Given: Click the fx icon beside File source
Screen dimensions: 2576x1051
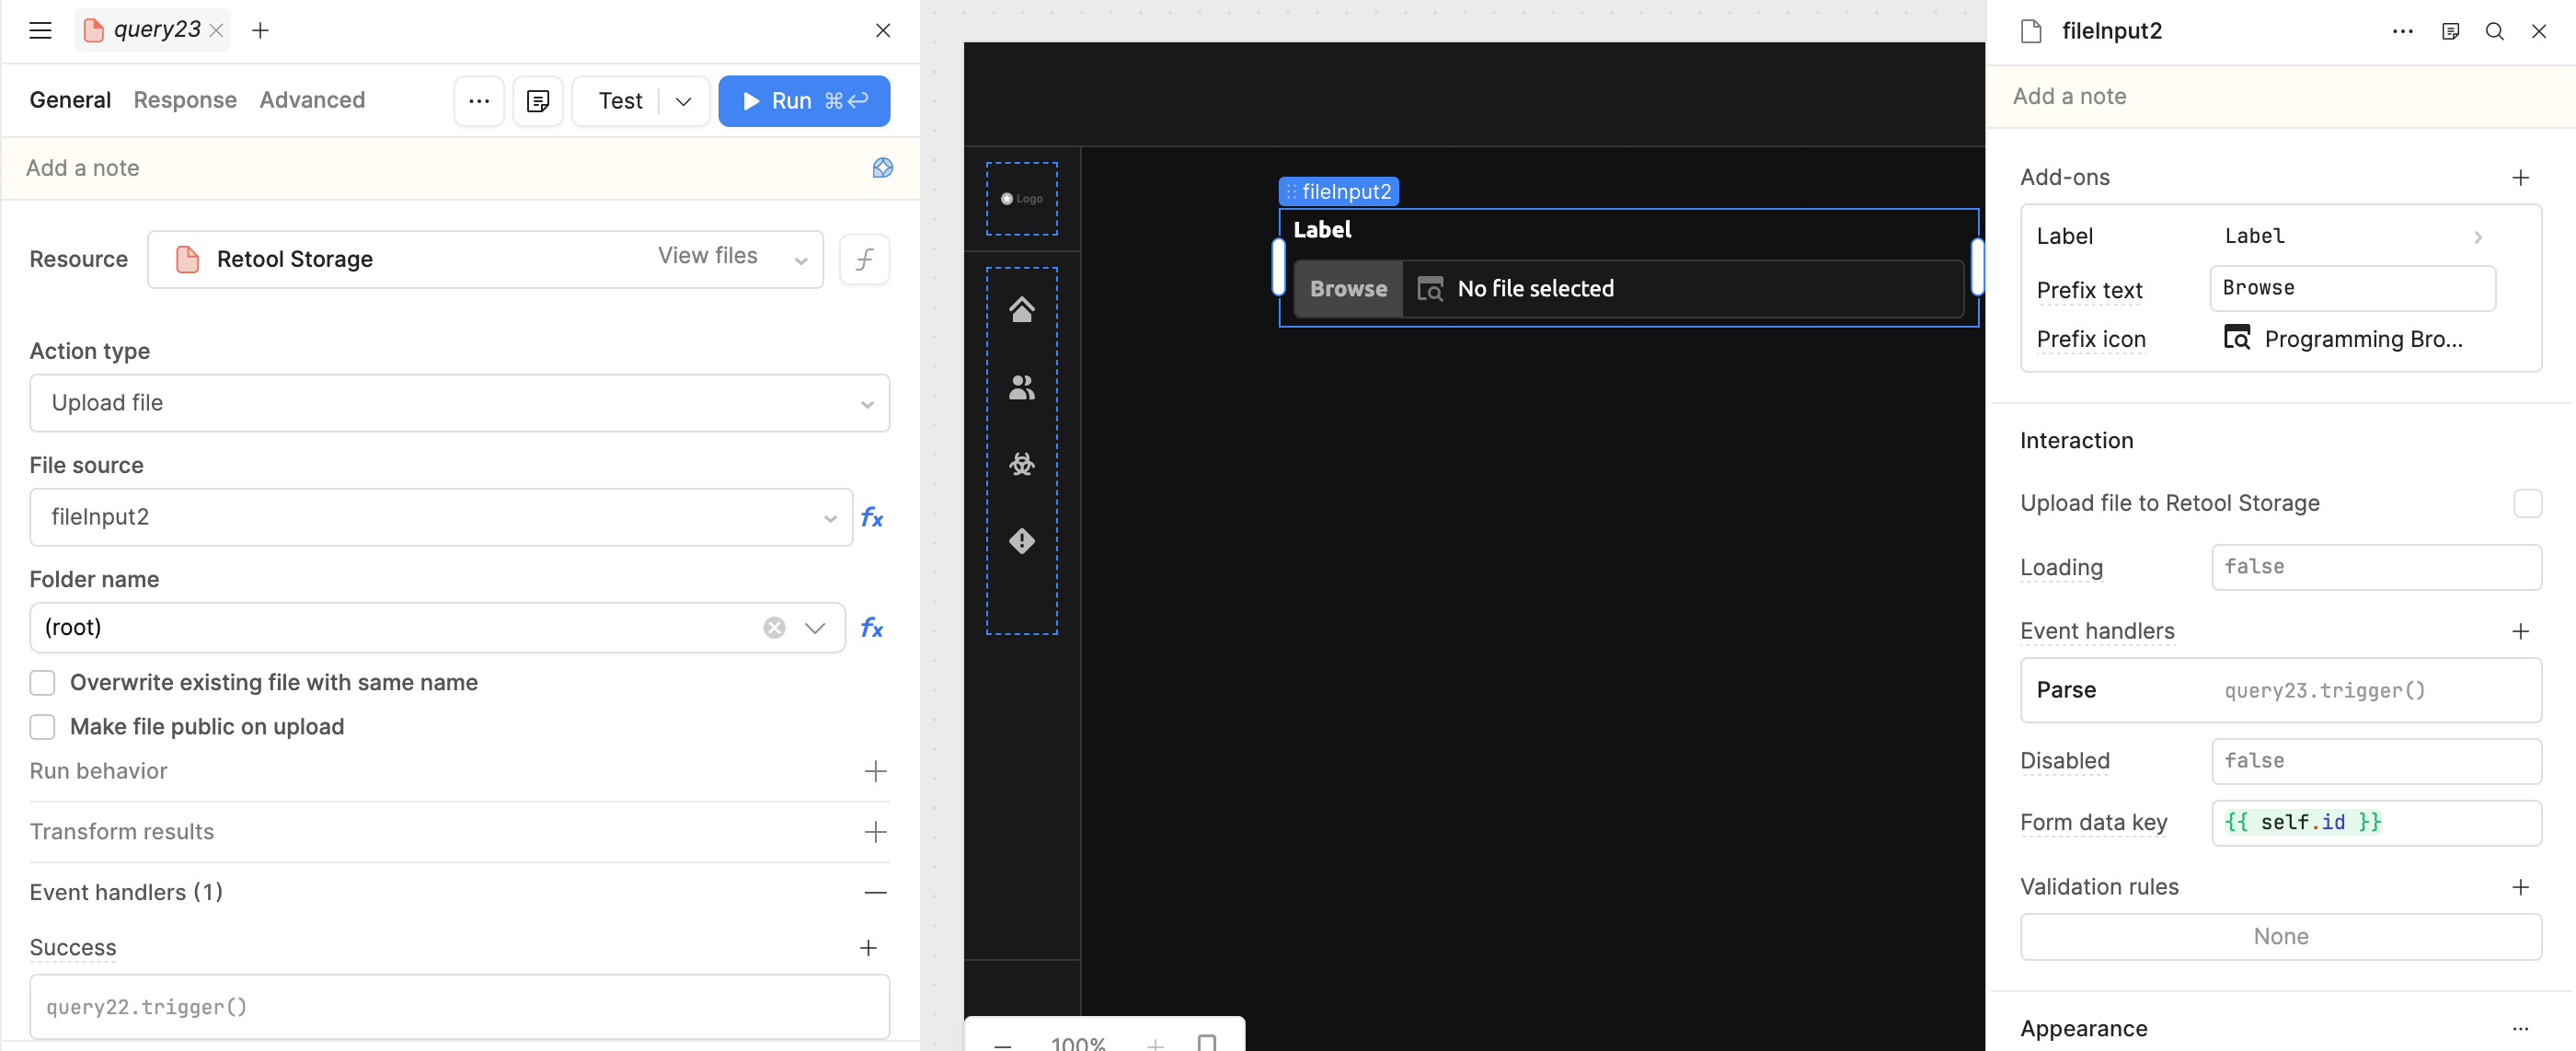Looking at the screenshot, I should coord(871,517).
